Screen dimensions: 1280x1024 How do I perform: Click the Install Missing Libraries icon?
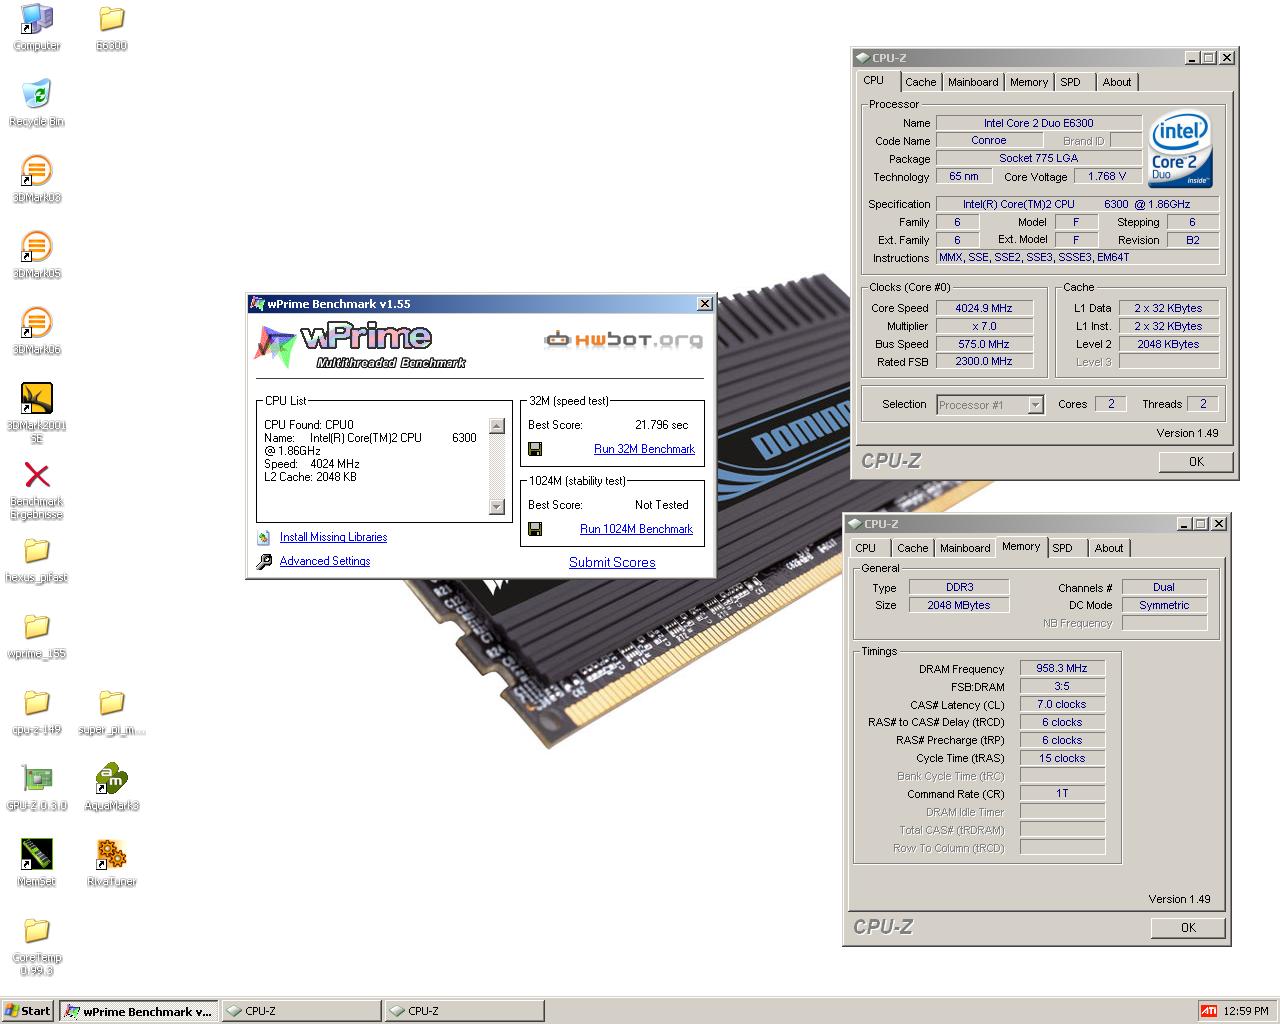(x=264, y=538)
